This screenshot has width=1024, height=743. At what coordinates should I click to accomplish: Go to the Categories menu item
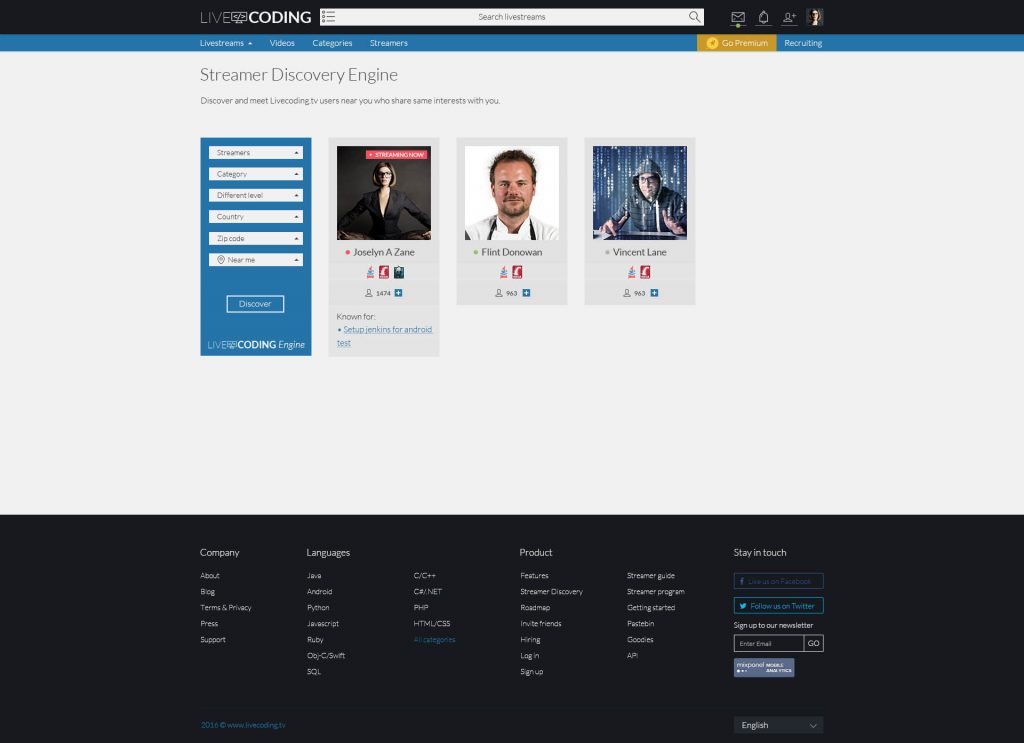tap(332, 43)
